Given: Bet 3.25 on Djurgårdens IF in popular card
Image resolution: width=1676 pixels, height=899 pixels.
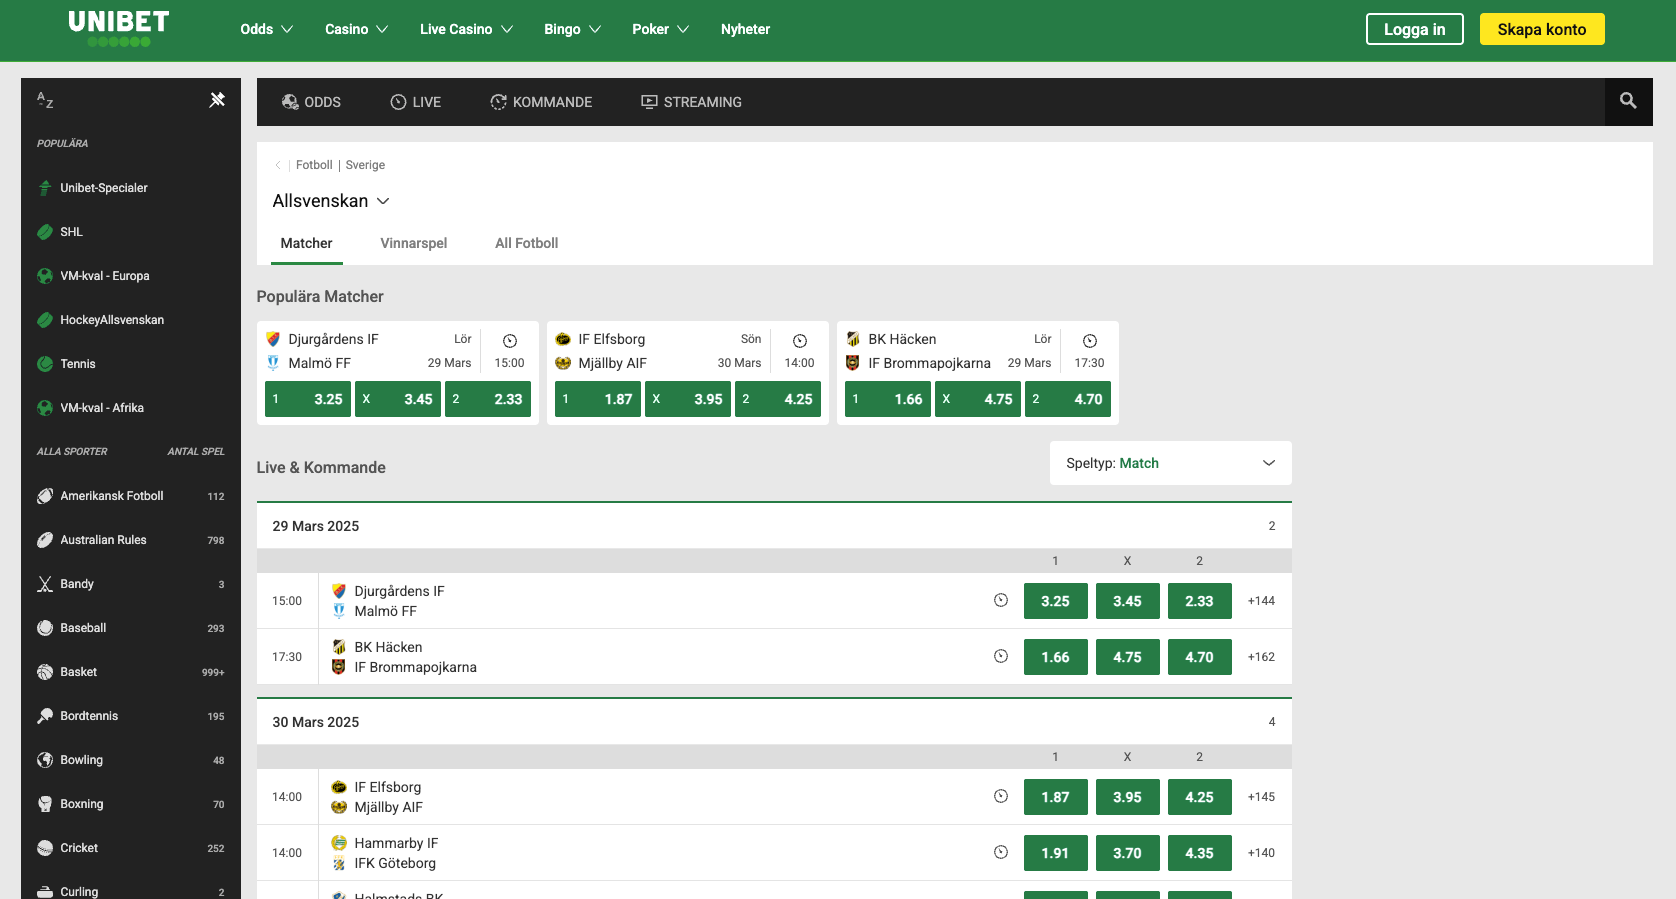Looking at the screenshot, I should coord(308,399).
